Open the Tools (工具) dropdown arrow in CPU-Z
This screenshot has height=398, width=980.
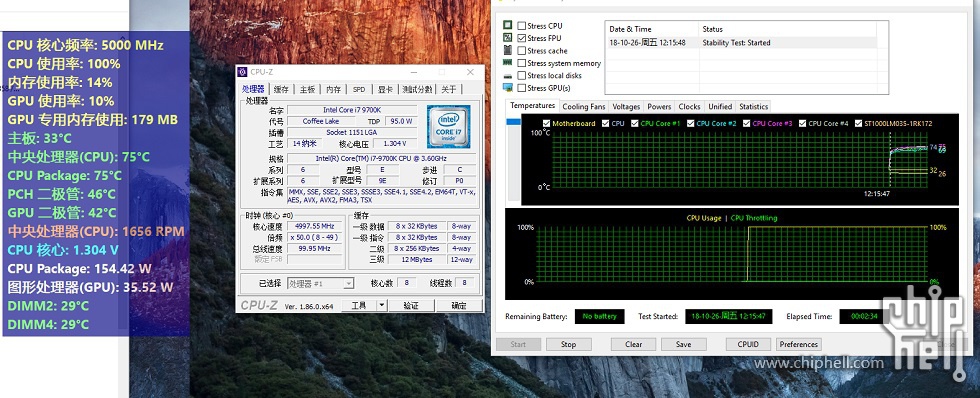click(381, 306)
